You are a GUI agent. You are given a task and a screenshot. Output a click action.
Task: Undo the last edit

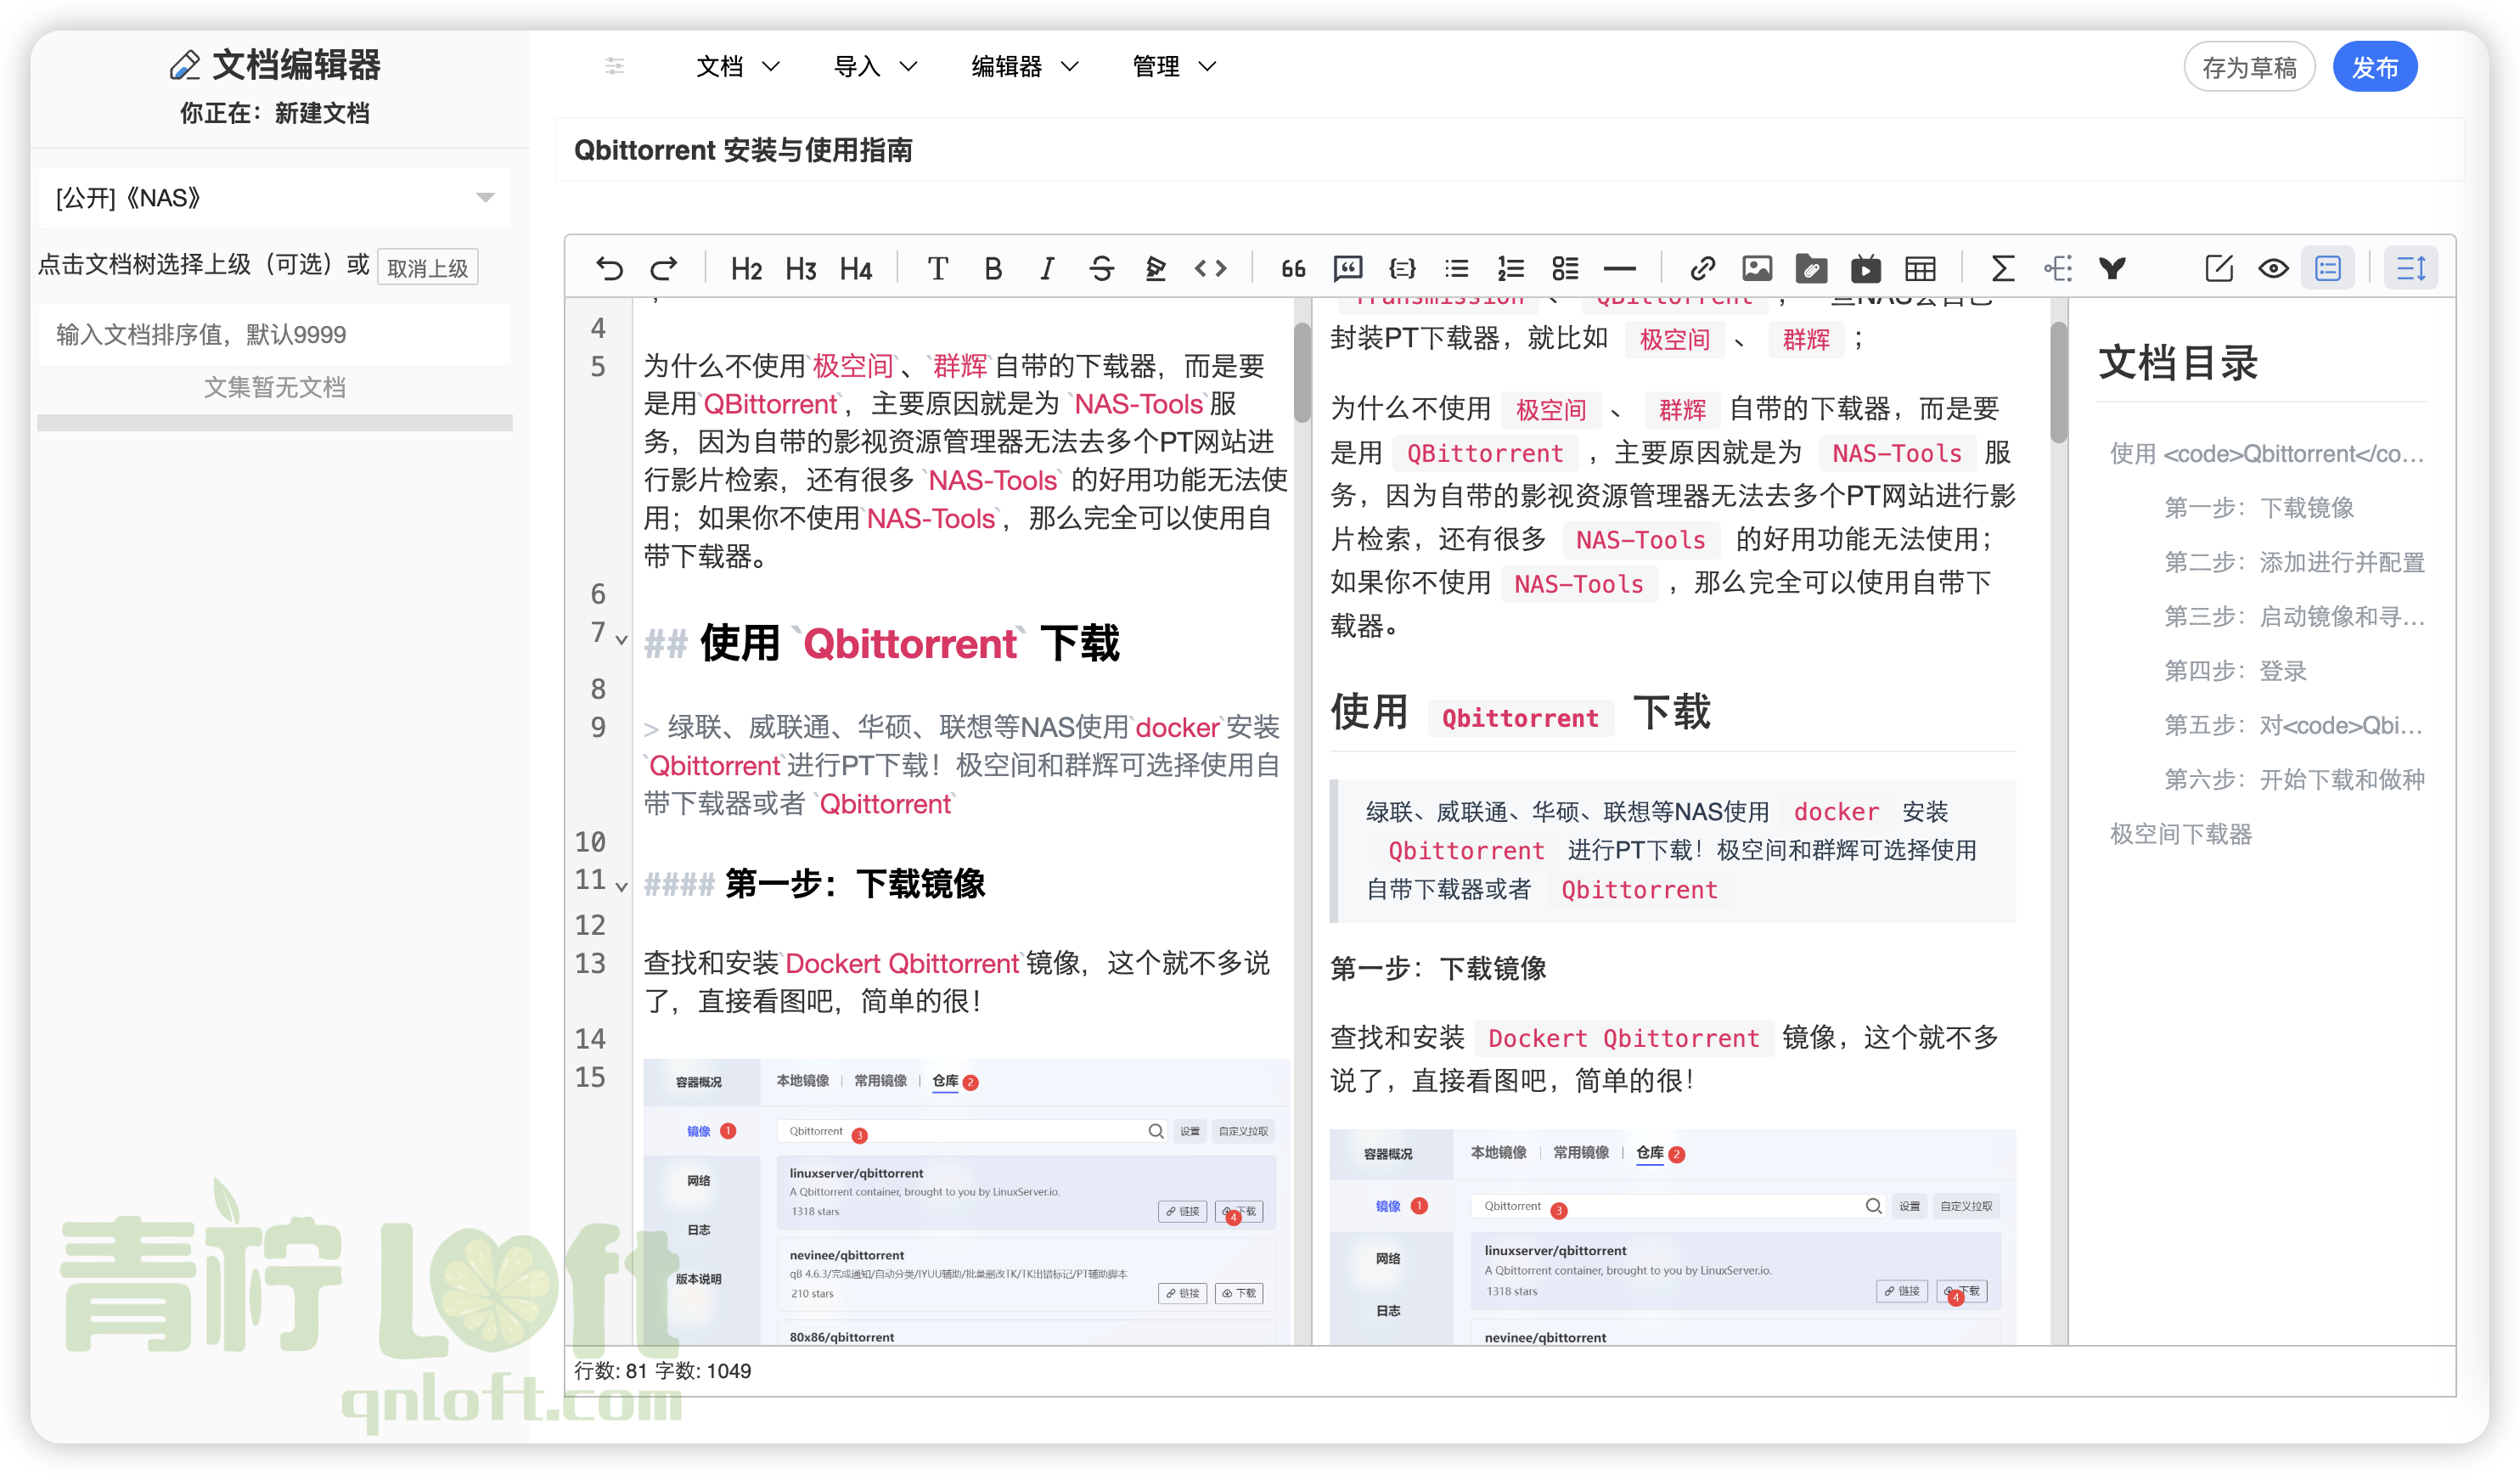point(609,268)
